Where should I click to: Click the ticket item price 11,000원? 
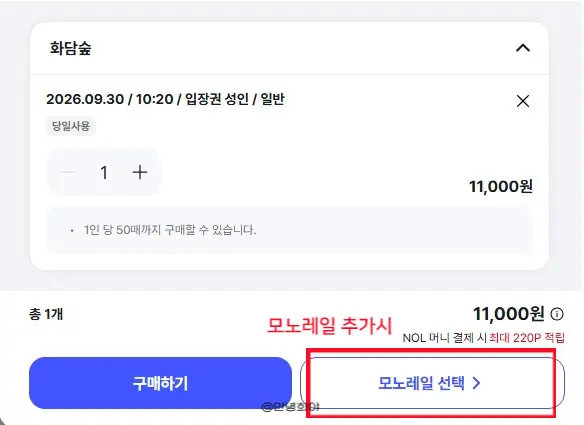pyautogui.click(x=501, y=186)
